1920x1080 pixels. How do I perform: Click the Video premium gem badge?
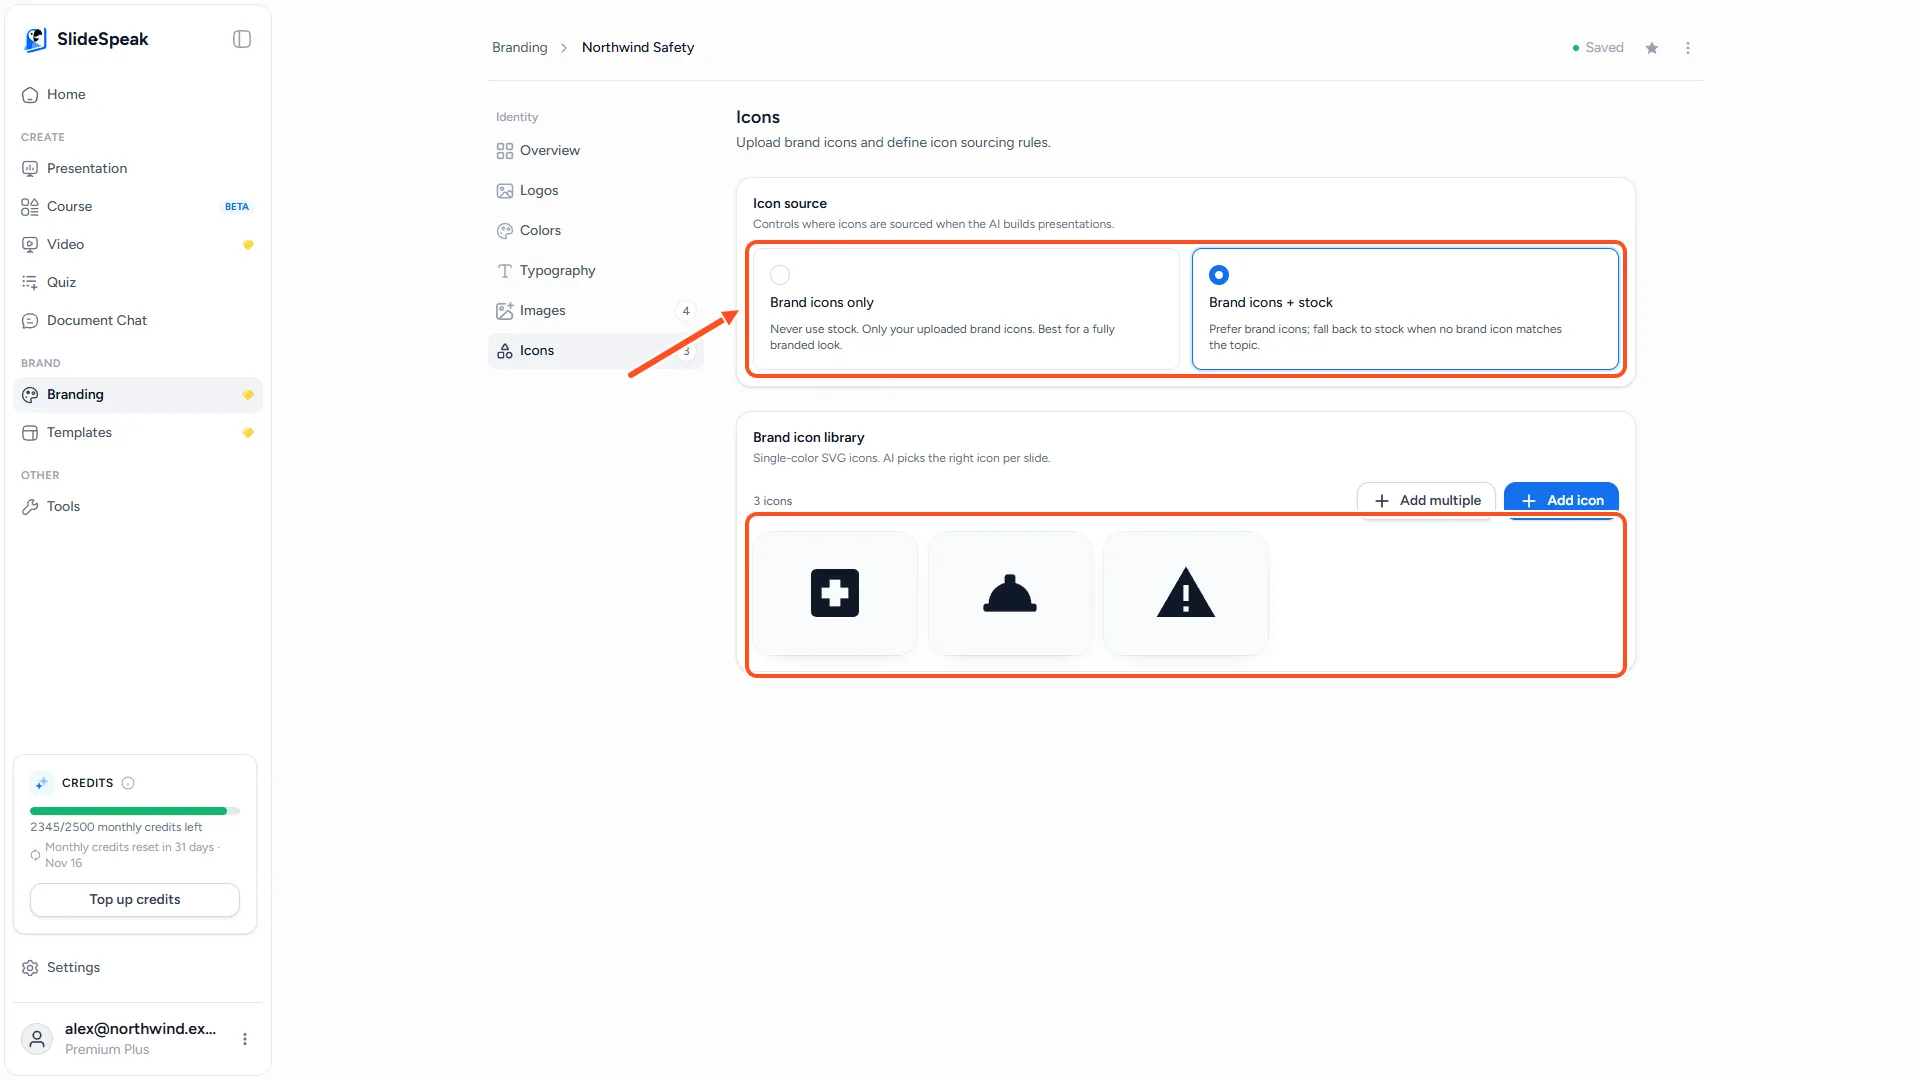248,244
